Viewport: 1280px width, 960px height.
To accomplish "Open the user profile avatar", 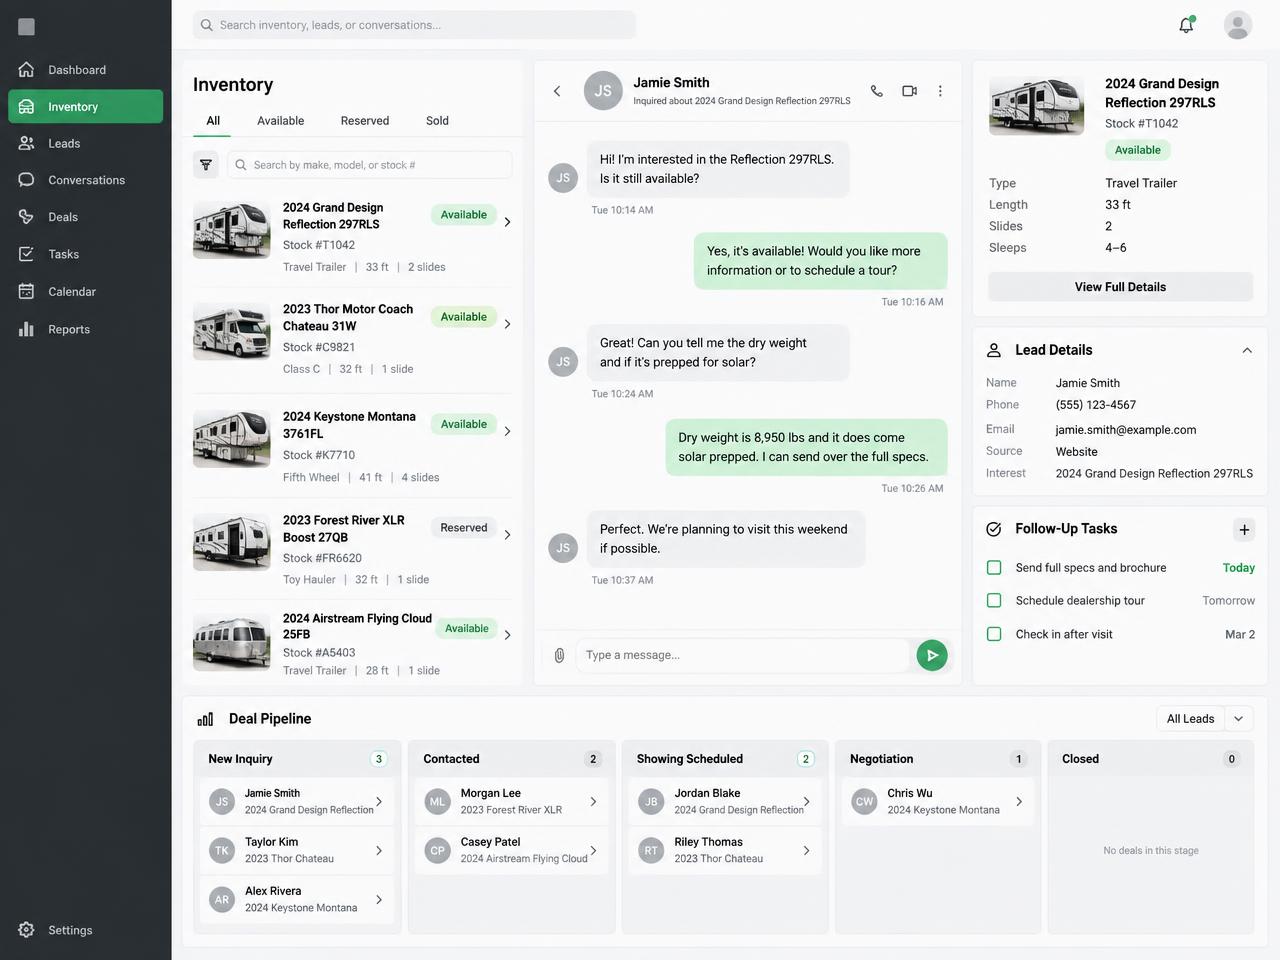I will 1238,25.
